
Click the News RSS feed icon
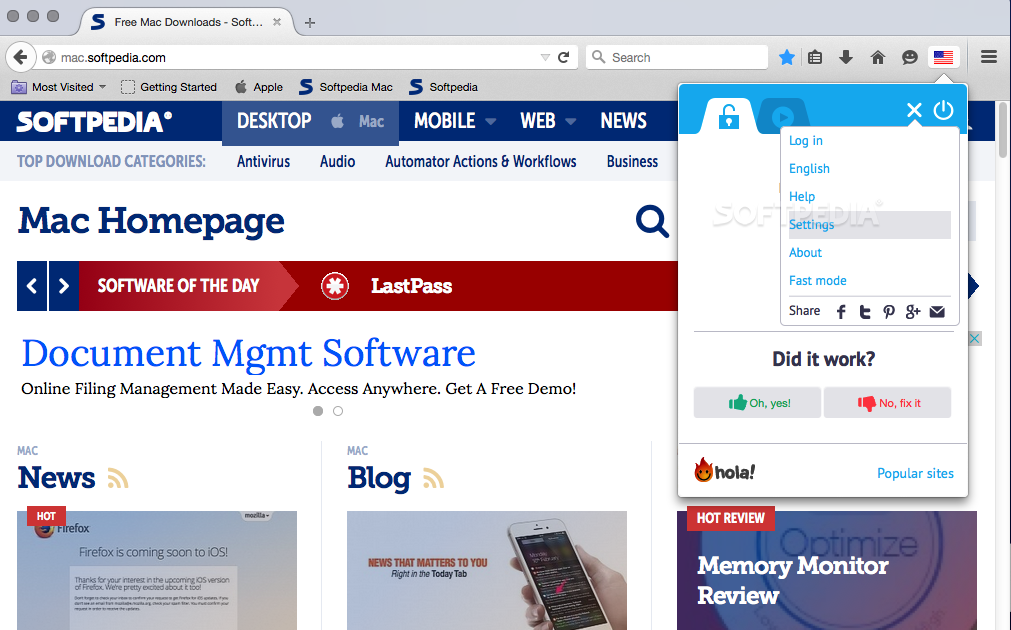click(x=117, y=478)
